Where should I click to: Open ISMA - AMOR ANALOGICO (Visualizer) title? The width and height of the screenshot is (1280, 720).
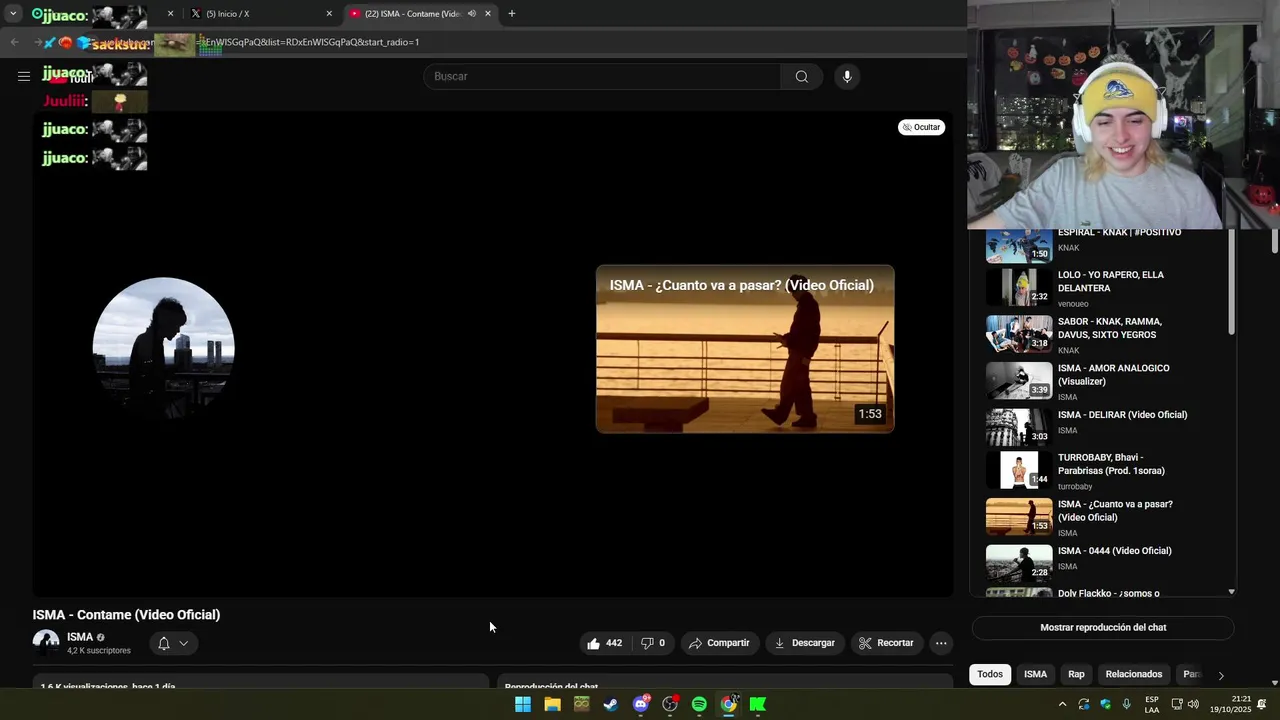pos(1113,375)
